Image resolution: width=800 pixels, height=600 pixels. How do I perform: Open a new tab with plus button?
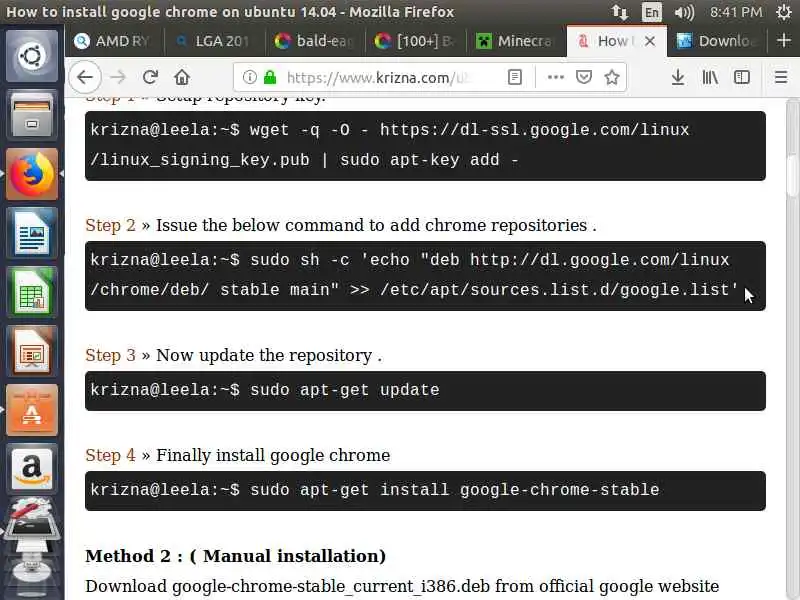coord(784,40)
